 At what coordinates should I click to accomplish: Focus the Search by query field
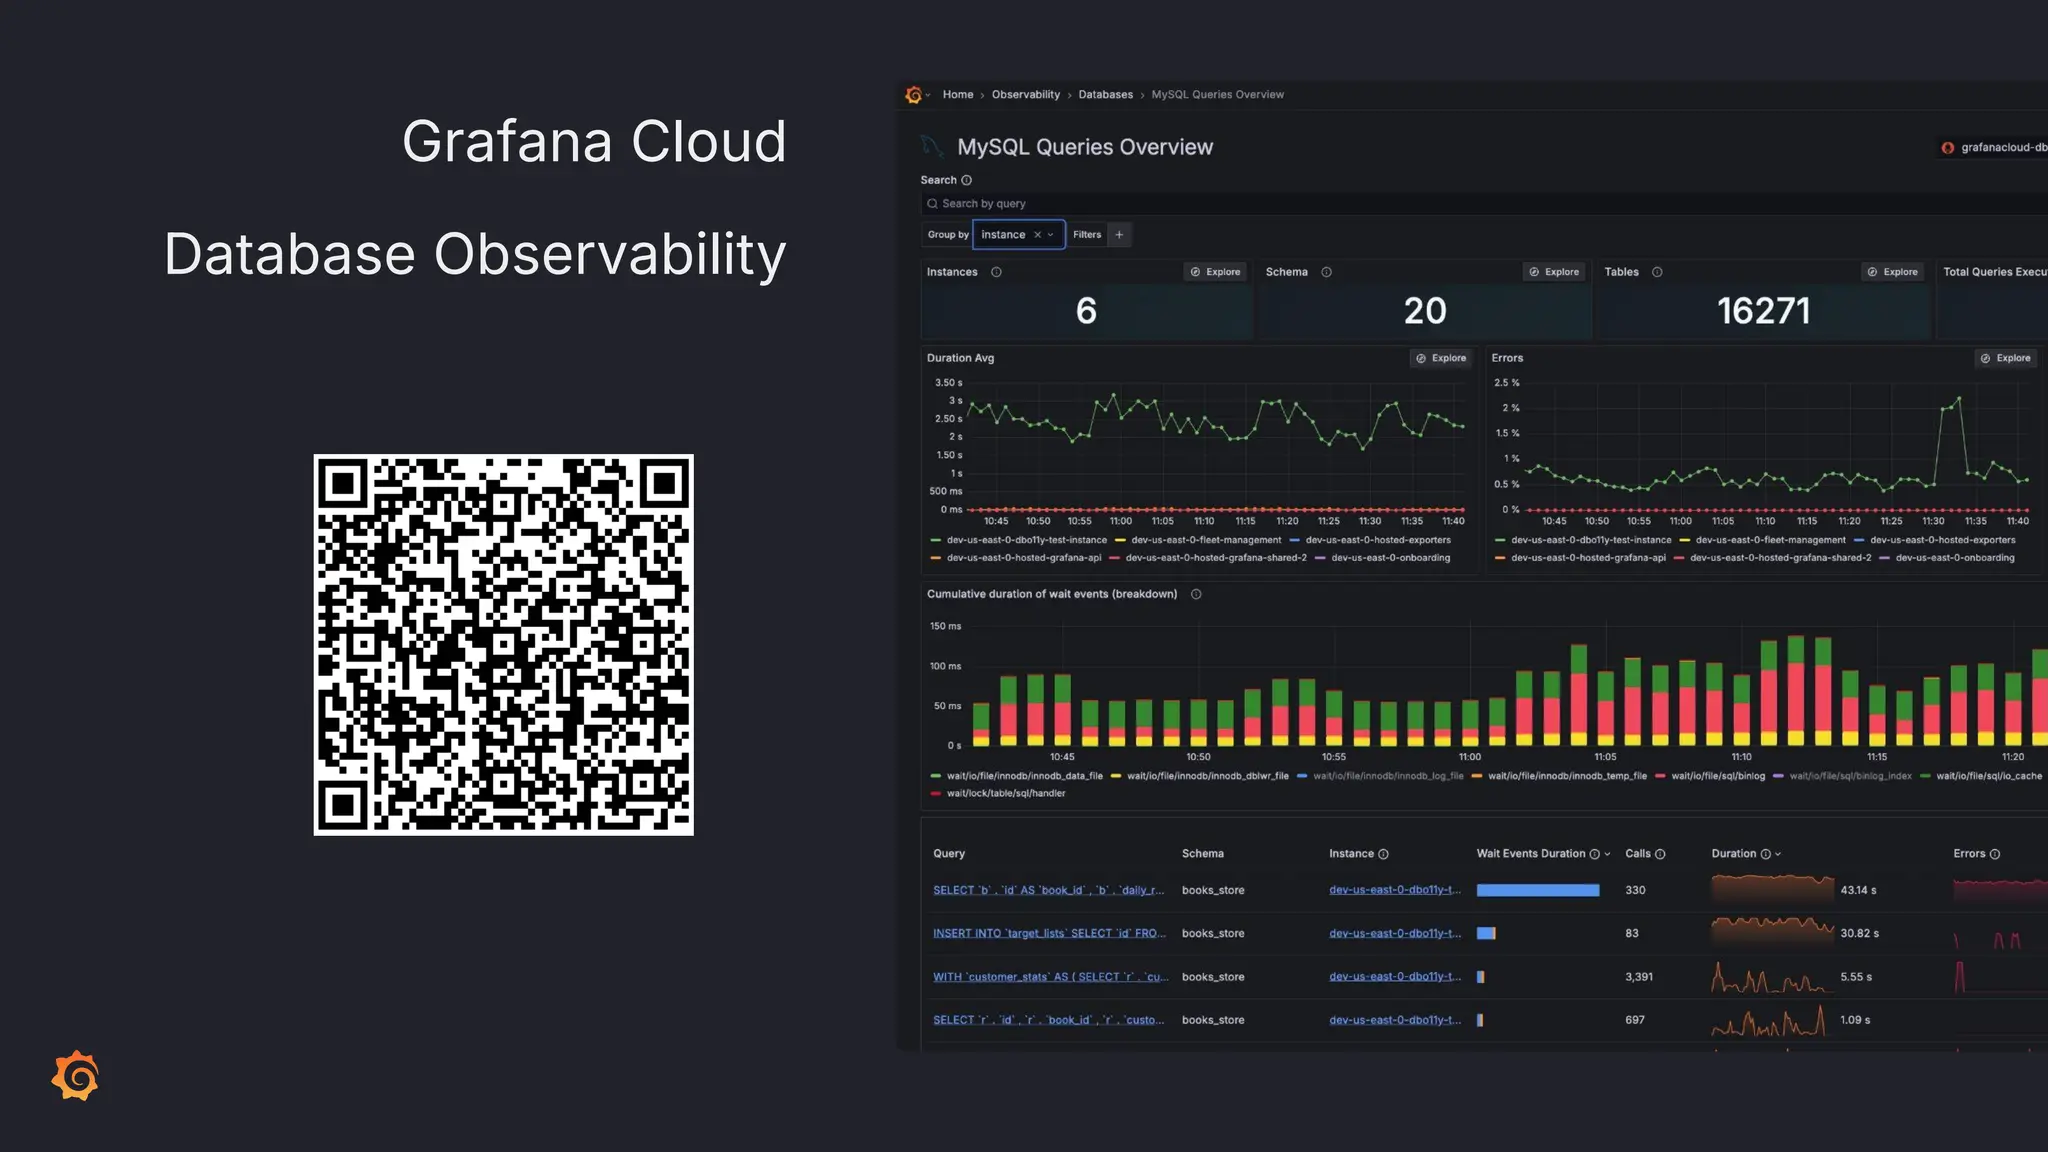tap(1484, 203)
